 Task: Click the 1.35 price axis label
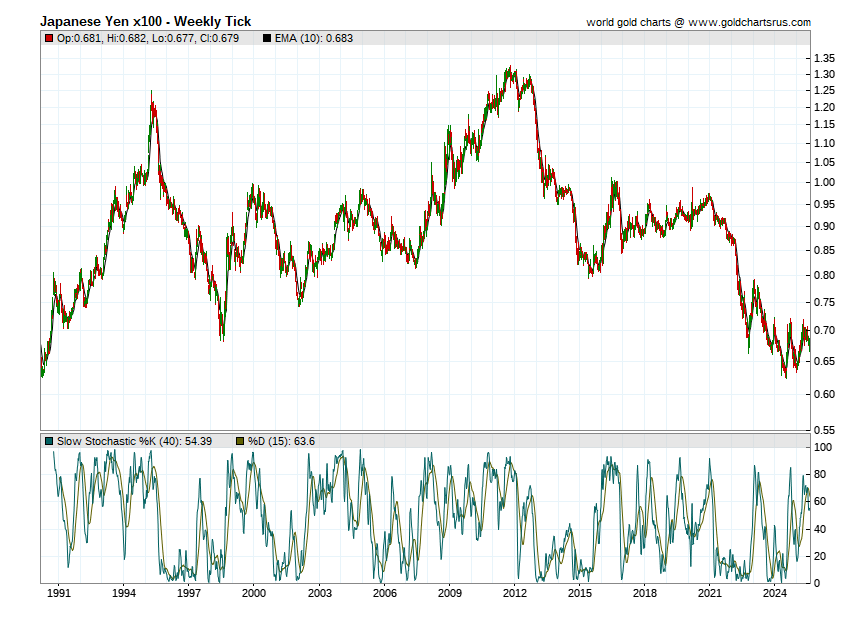[824, 59]
